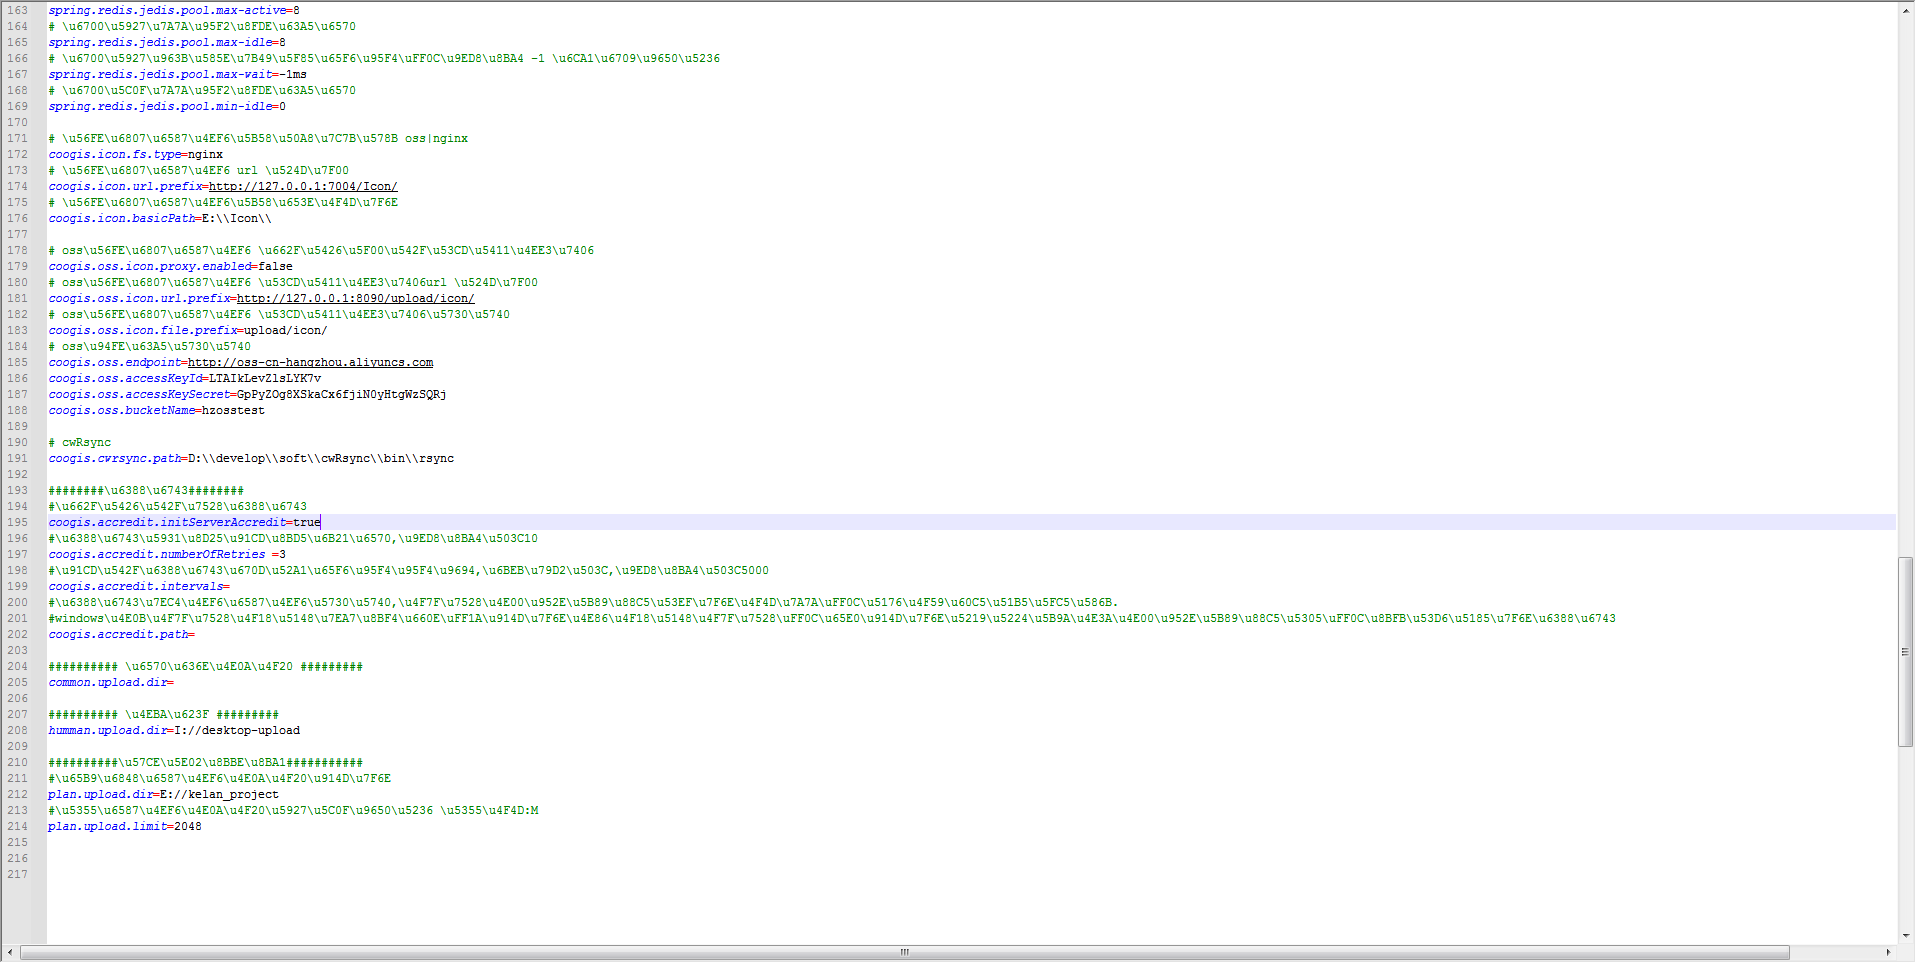Viewport: 1916px width, 963px height.
Task: Select the spring.redis.jedis.pool.max-wait=-1ms line
Action: 178,74
